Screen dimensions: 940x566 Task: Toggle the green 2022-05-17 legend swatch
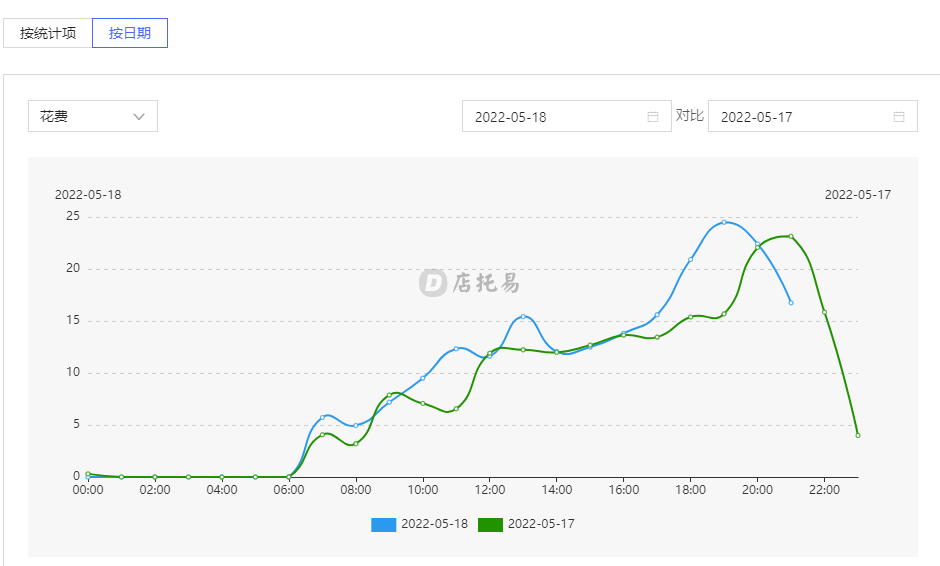pos(490,525)
